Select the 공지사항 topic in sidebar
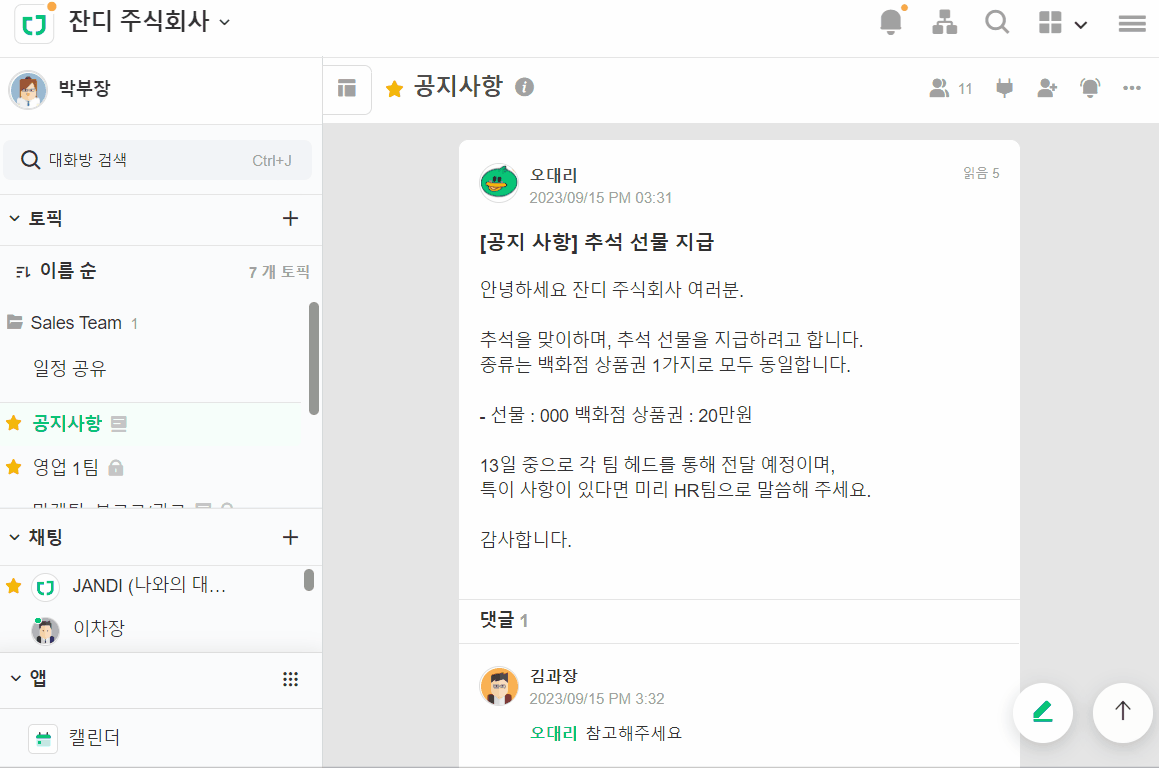The image size is (1159, 768). (151, 424)
